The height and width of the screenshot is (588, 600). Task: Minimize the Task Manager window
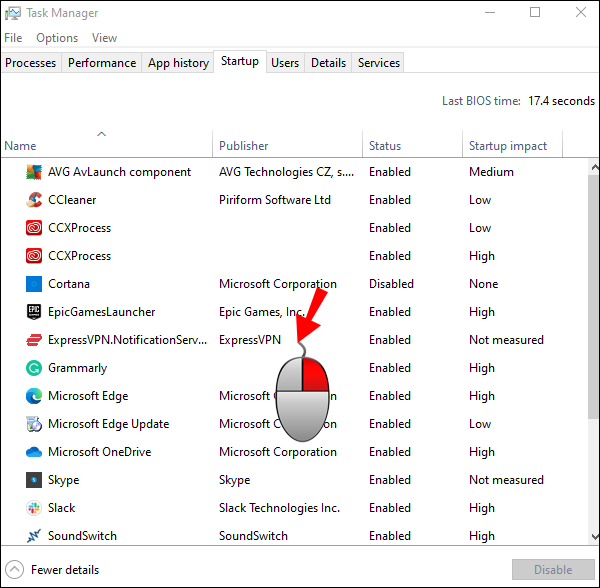(x=490, y=12)
